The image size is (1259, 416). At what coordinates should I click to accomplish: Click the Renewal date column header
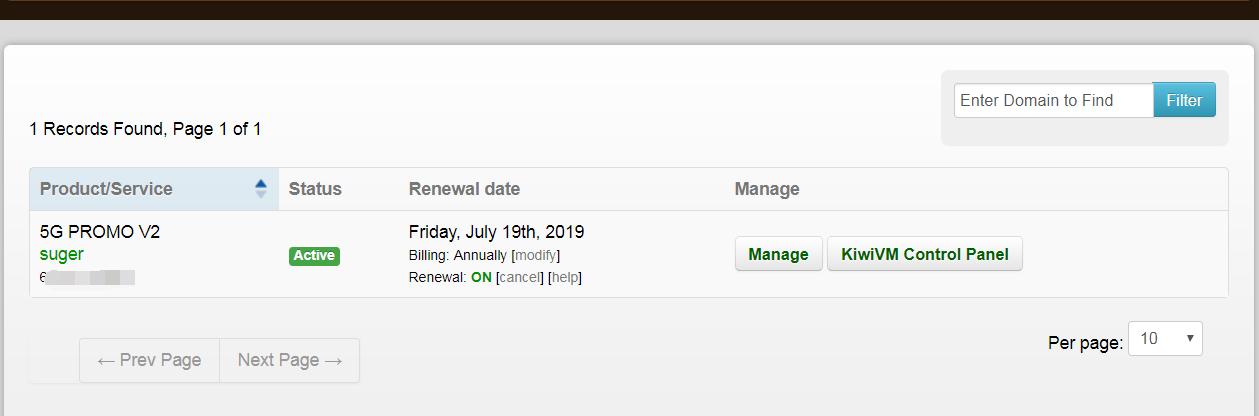click(x=464, y=189)
